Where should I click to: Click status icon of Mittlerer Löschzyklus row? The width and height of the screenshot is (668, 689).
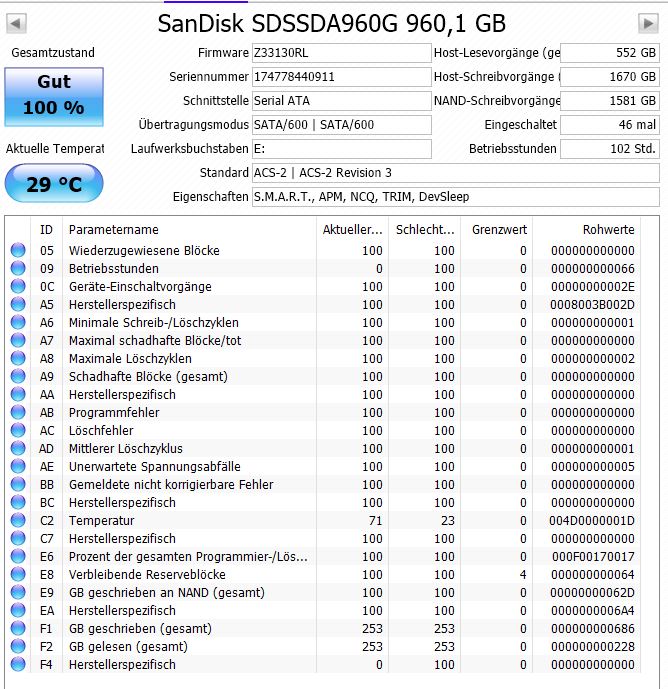[x=18, y=448]
